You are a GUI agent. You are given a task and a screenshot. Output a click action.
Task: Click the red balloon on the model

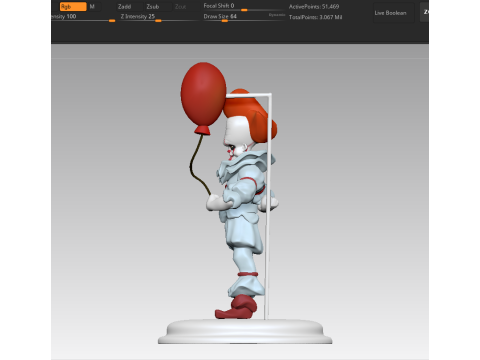[x=203, y=95]
